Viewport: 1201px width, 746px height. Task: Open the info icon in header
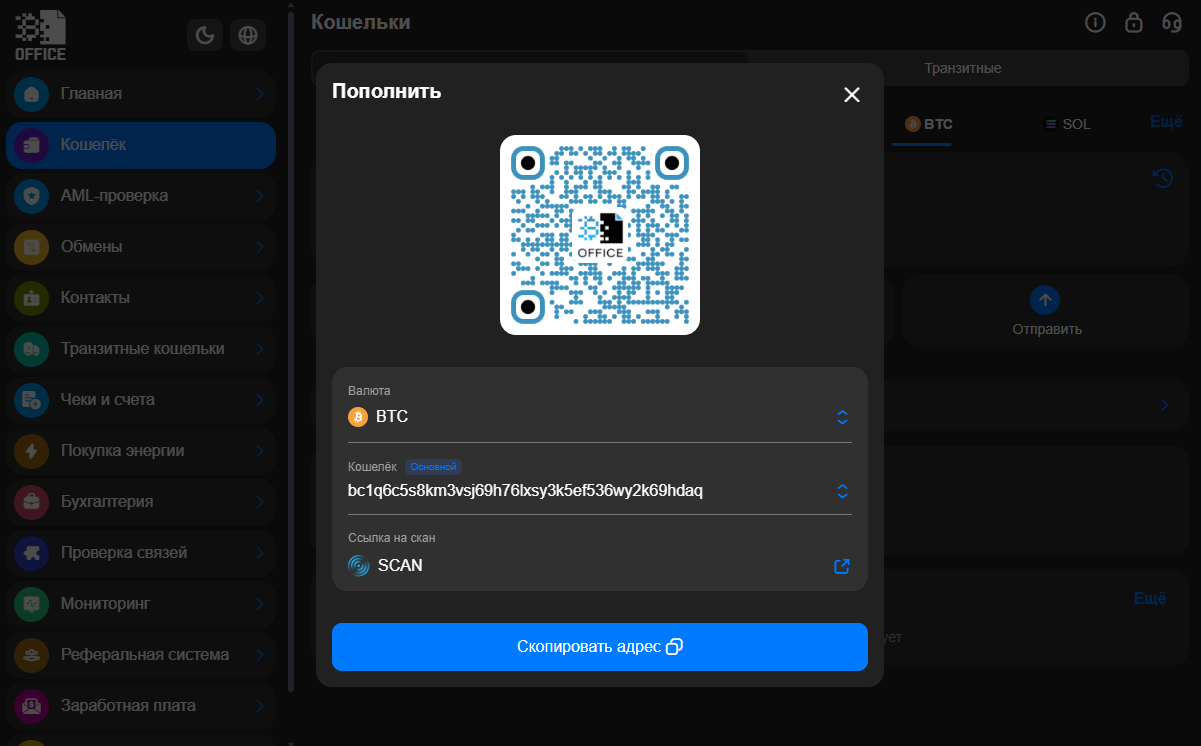click(x=1095, y=22)
